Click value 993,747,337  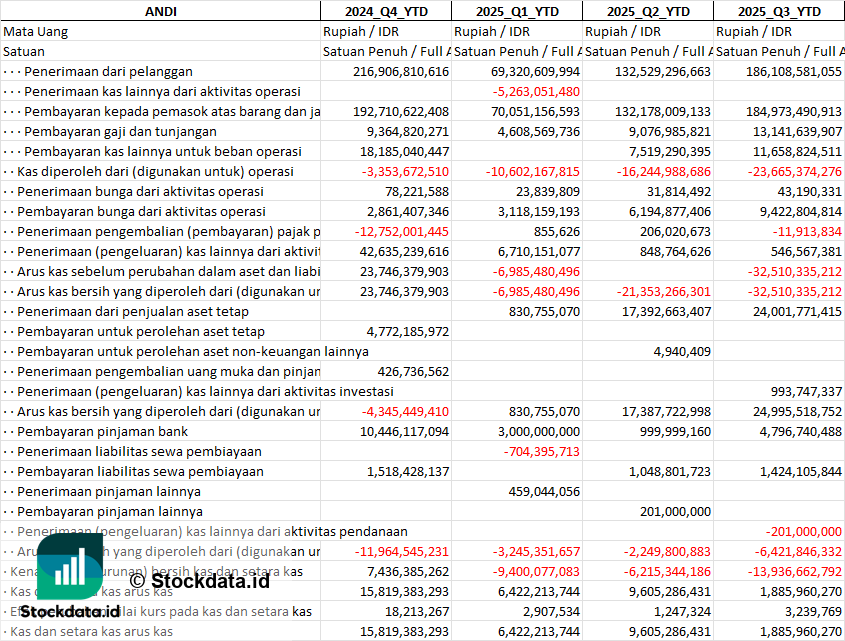(806, 391)
